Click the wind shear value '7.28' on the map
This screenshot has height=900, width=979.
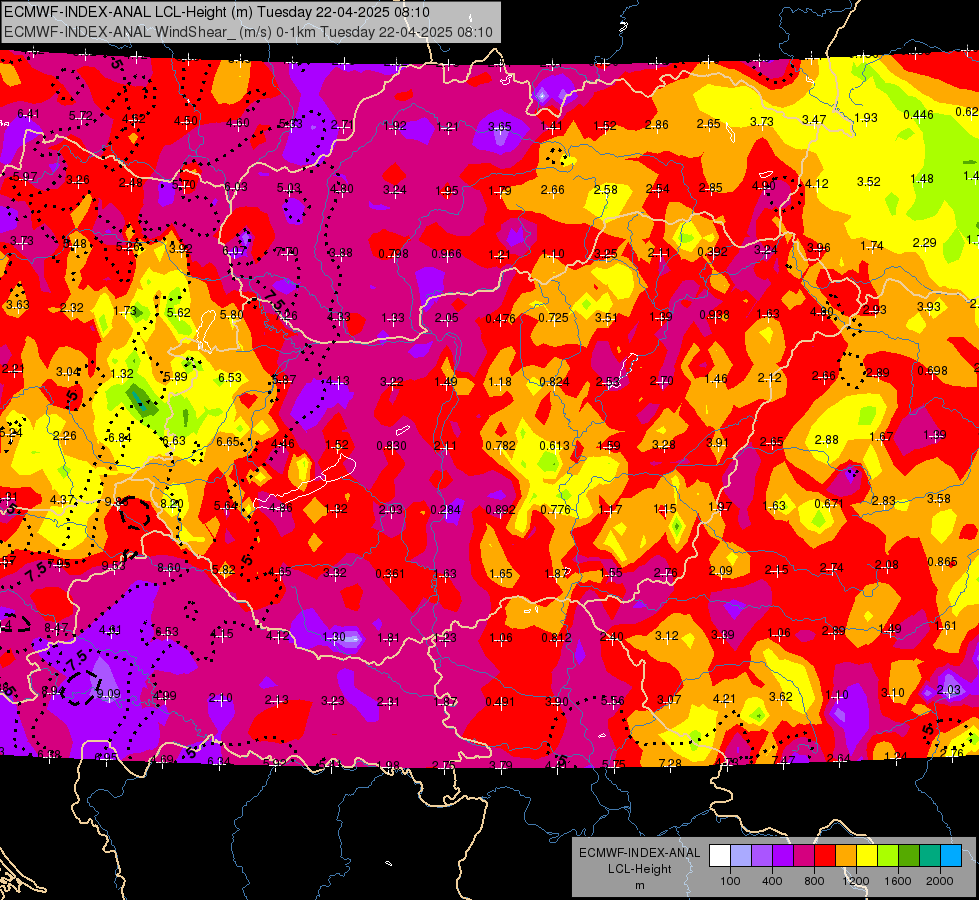click(x=670, y=763)
